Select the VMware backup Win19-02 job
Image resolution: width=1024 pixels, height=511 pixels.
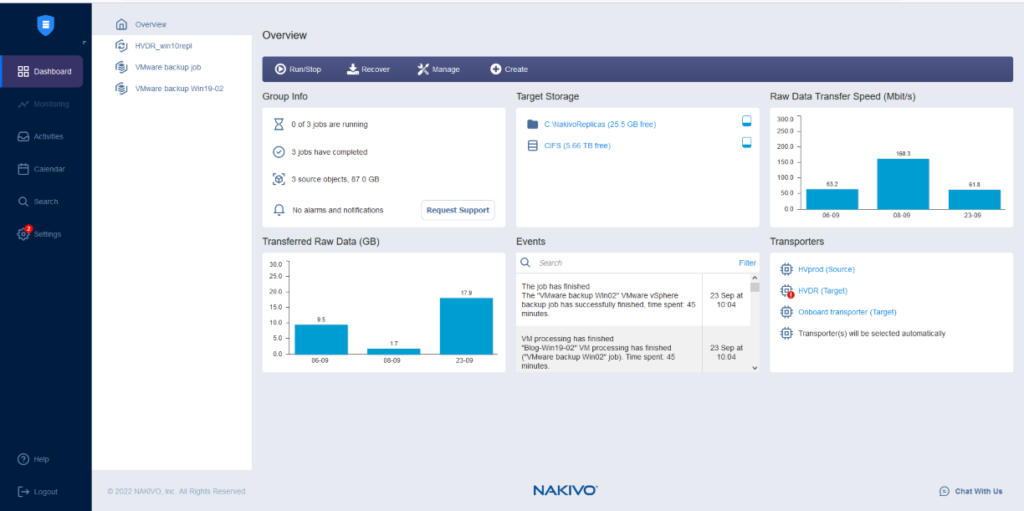click(172, 88)
